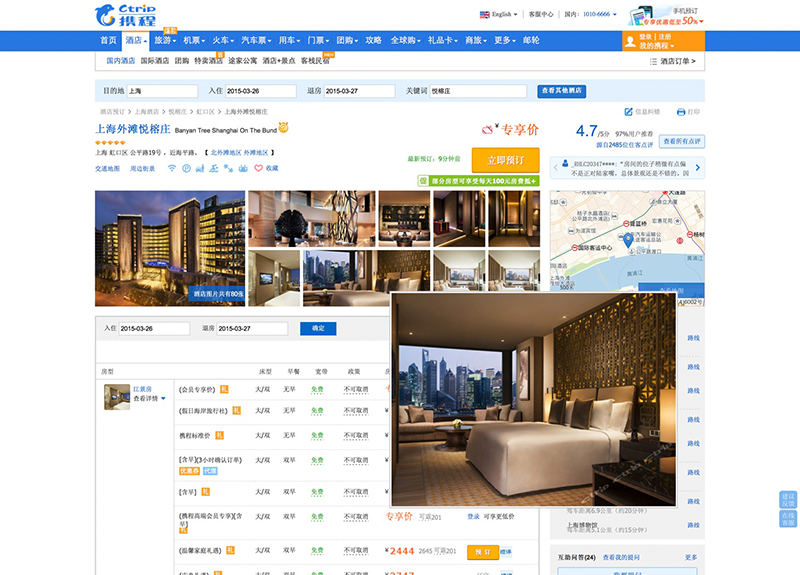The image size is (800, 575).
Task: Click the 建议反馈 floating side button
Action: coord(788,499)
